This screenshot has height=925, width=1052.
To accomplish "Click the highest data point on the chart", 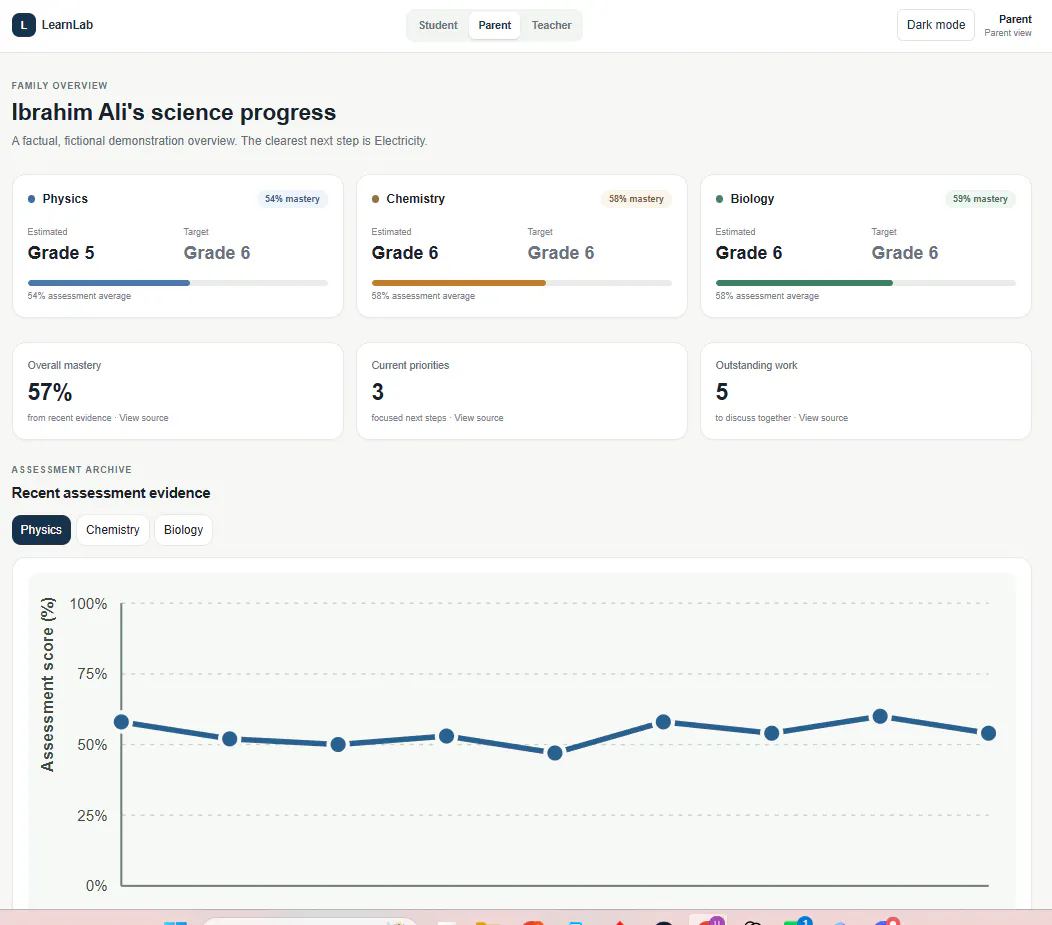I will (880, 716).
